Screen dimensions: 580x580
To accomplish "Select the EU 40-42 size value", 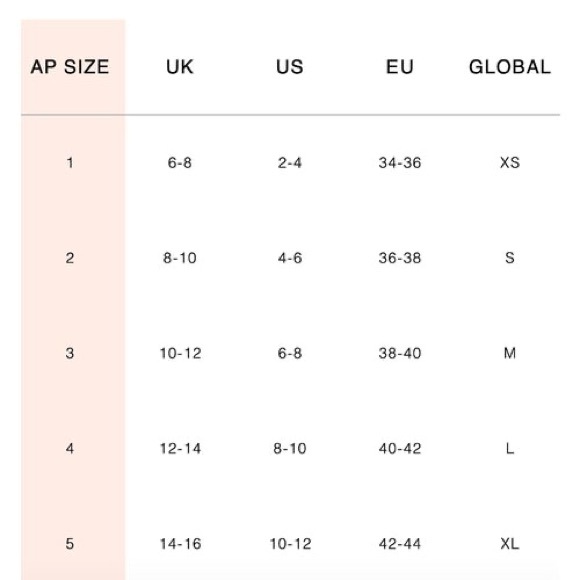I will click(x=399, y=449).
